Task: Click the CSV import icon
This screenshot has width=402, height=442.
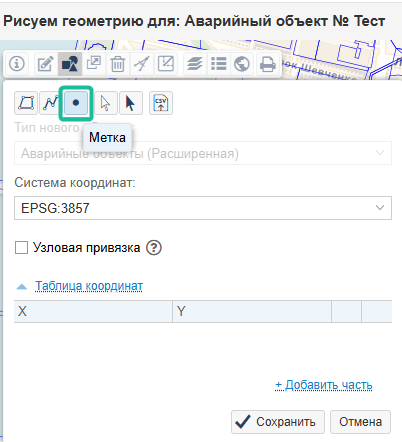Action: 161,103
